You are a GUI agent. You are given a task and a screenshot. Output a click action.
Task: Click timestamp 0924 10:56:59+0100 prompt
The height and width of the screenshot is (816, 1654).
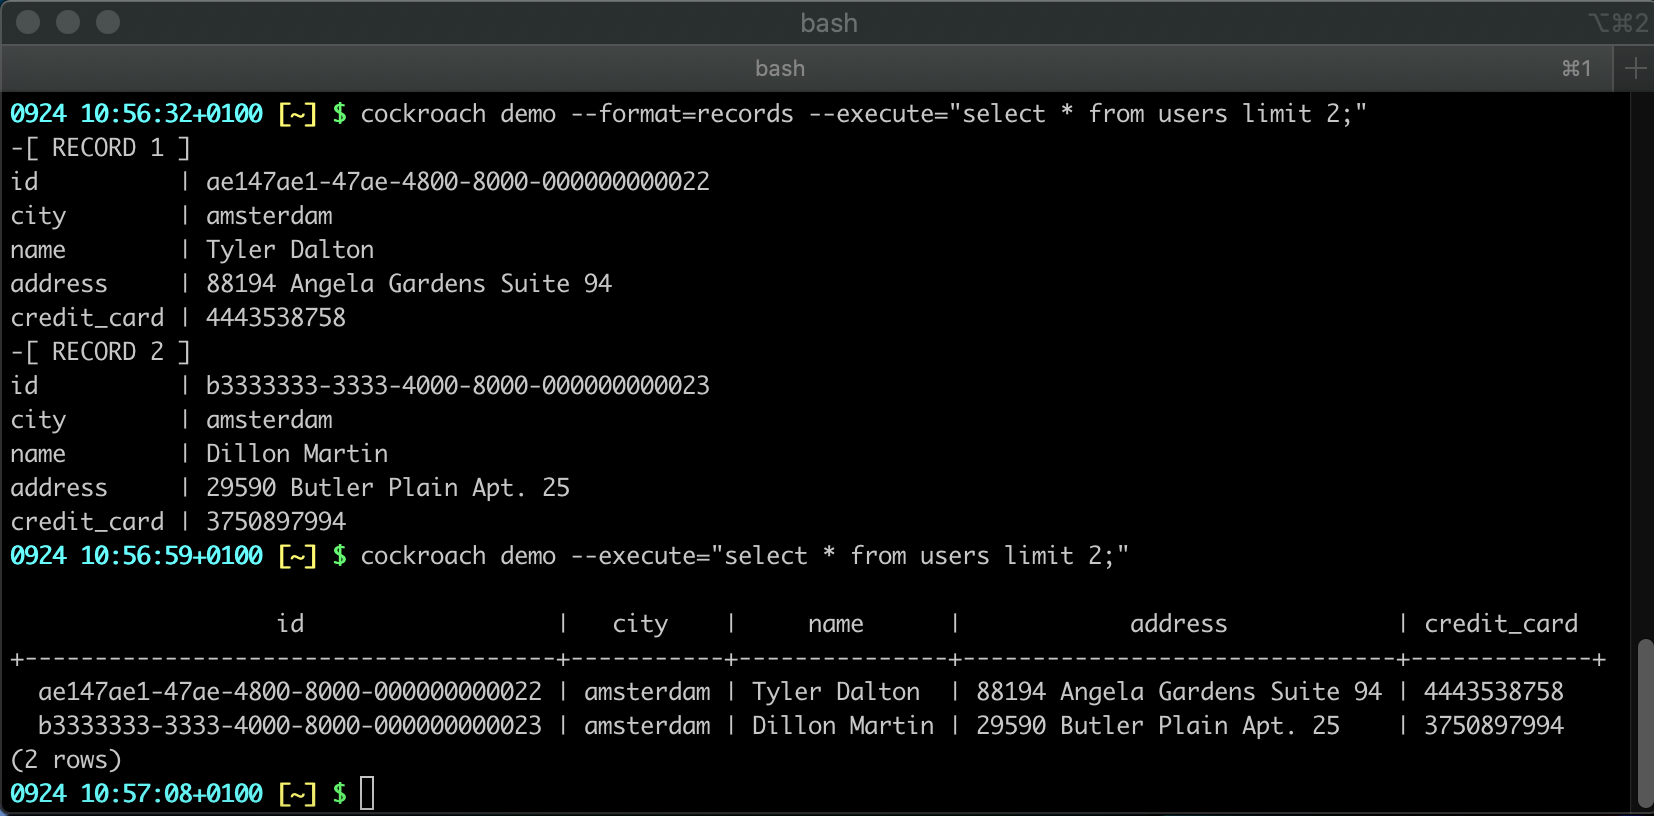[137, 556]
